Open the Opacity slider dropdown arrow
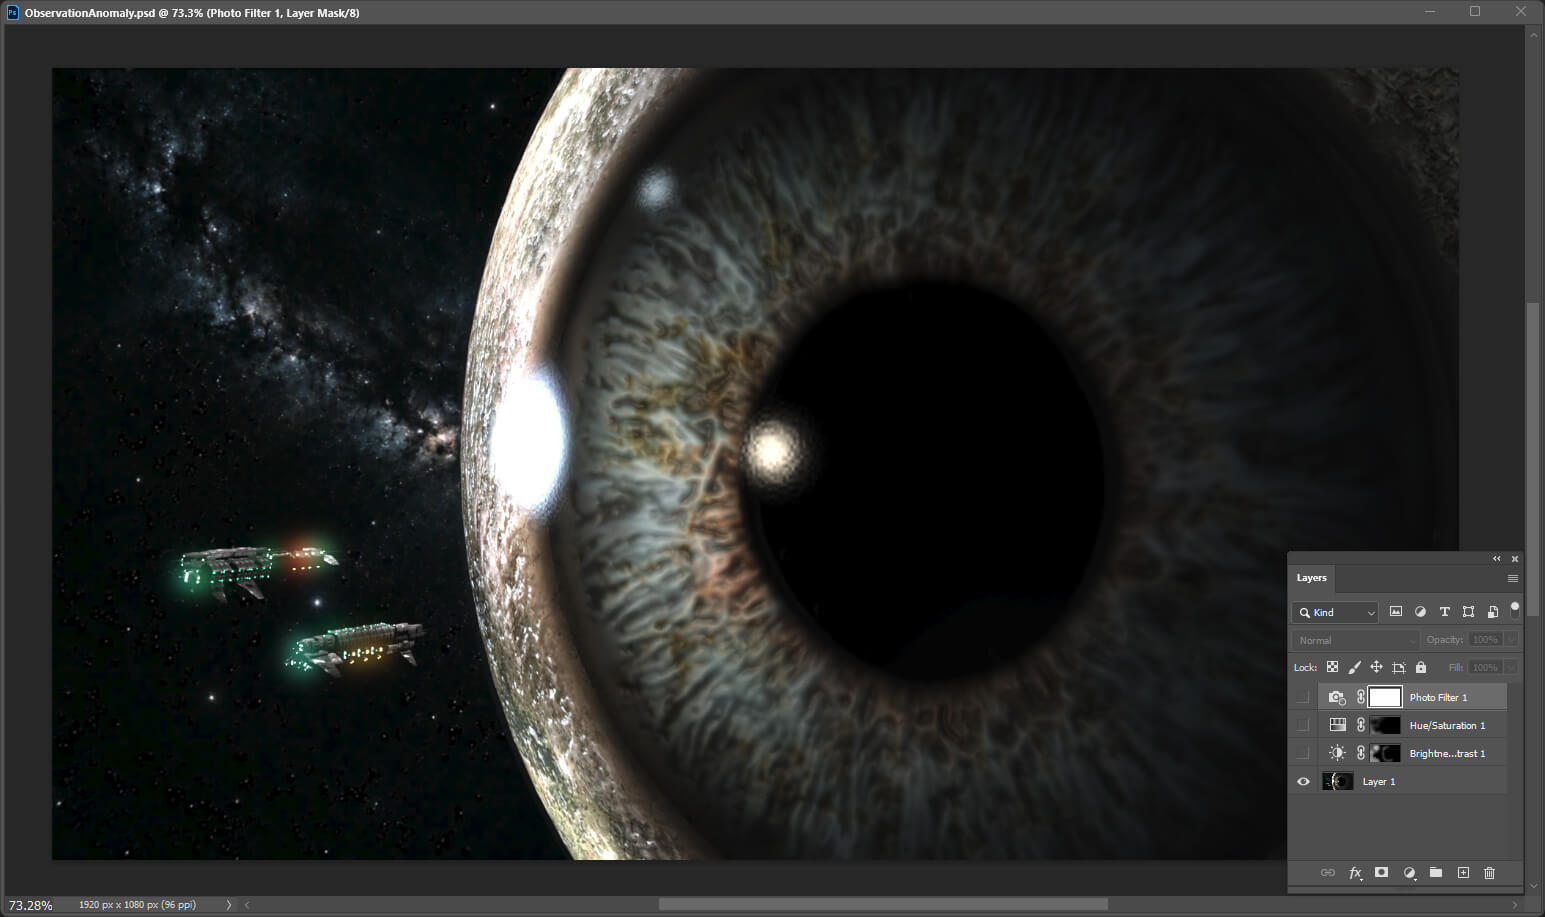The height and width of the screenshot is (917, 1545). pyautogui.click(x=1511, y=640)
